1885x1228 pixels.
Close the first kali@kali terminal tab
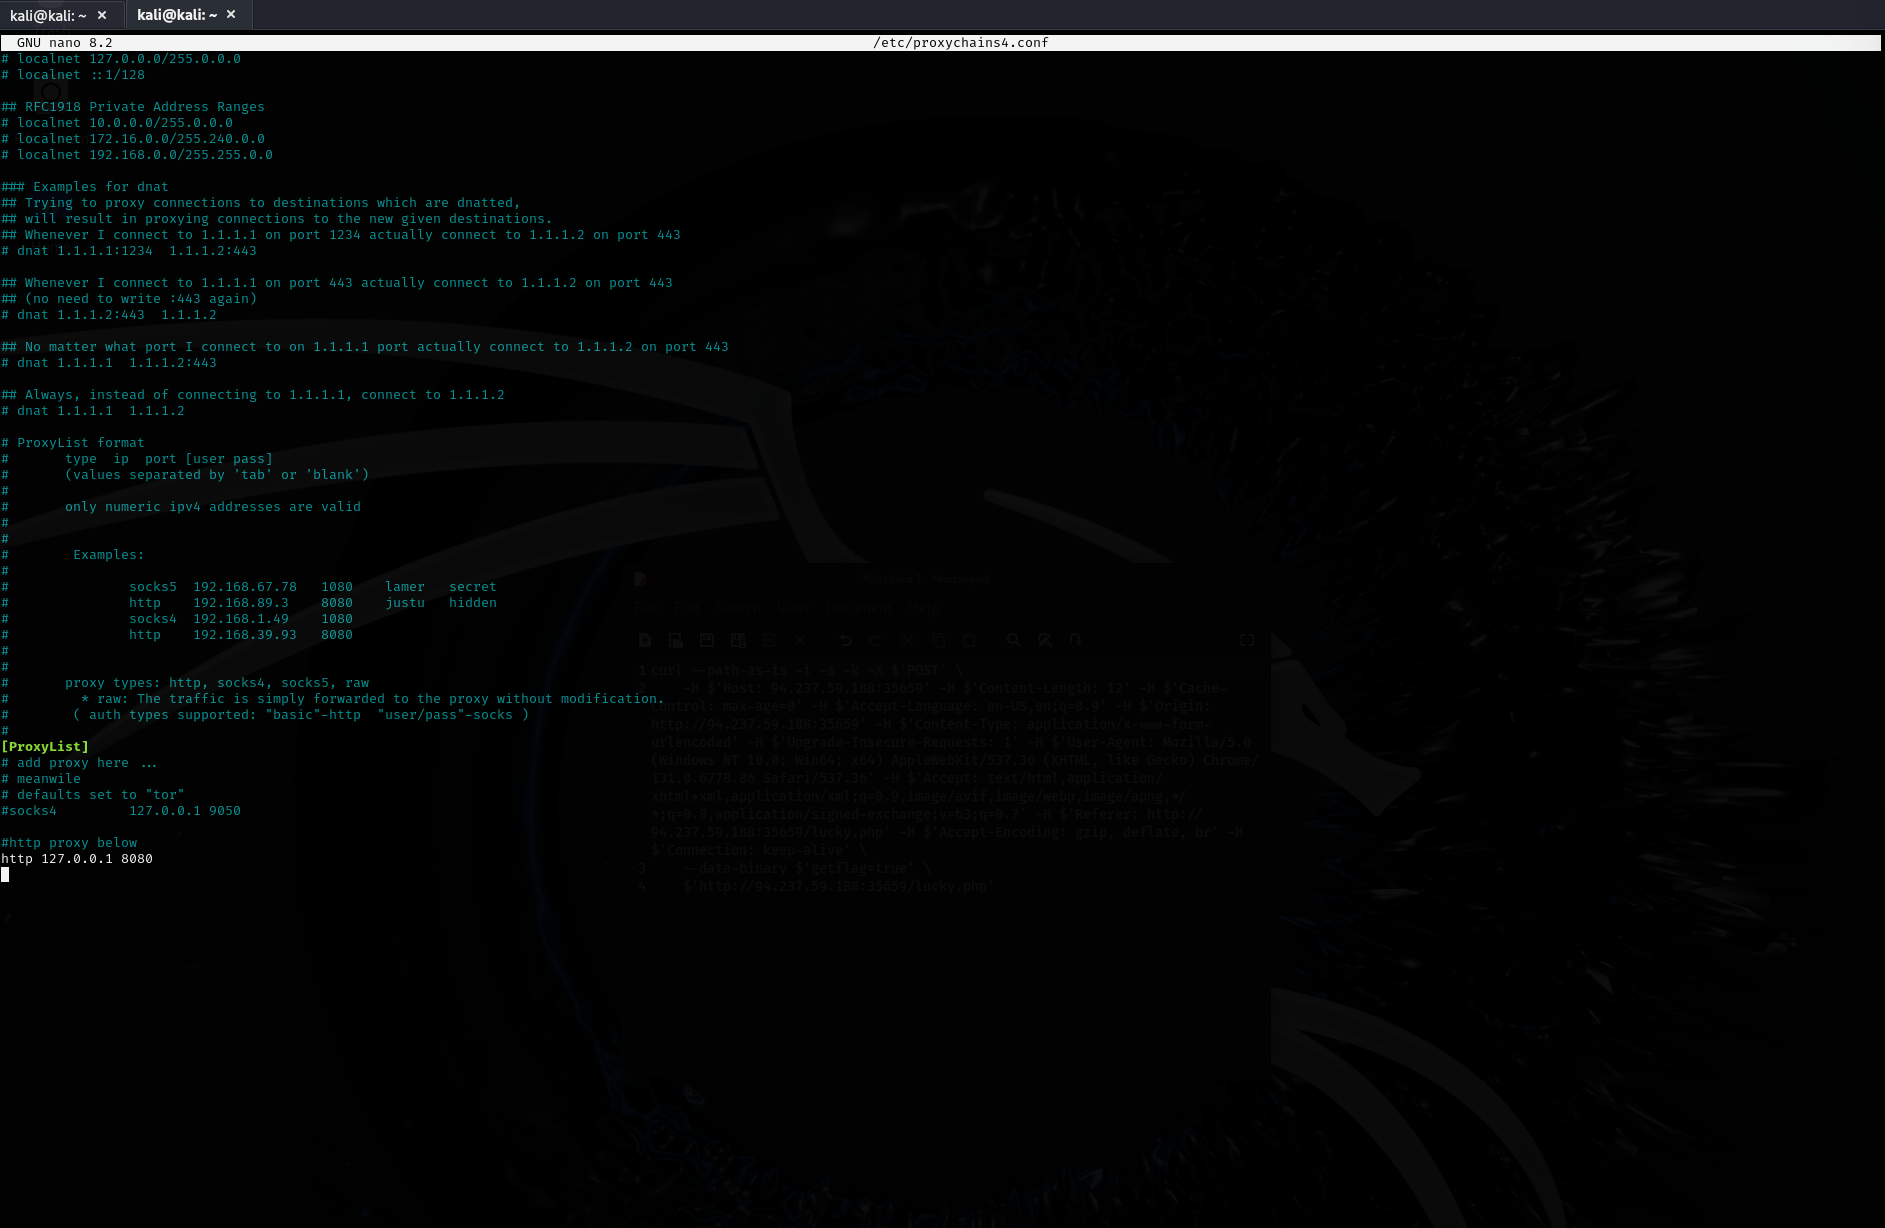tap(102, 15)
